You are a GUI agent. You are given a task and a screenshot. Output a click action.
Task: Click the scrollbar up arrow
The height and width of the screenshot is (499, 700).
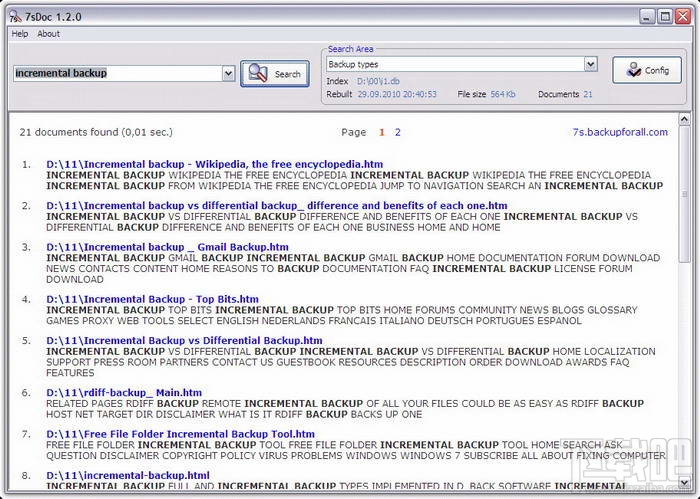click(x=684, y=119)
